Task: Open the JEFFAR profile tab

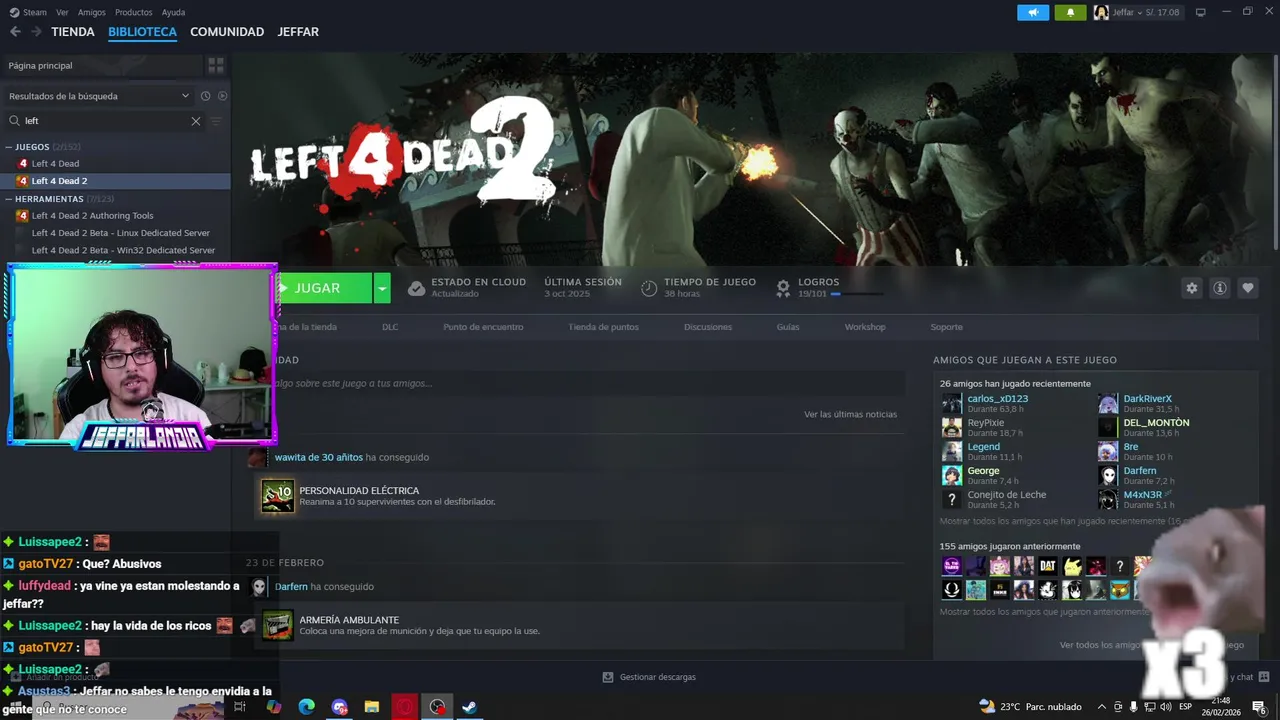Action: [x=298, y=32]
